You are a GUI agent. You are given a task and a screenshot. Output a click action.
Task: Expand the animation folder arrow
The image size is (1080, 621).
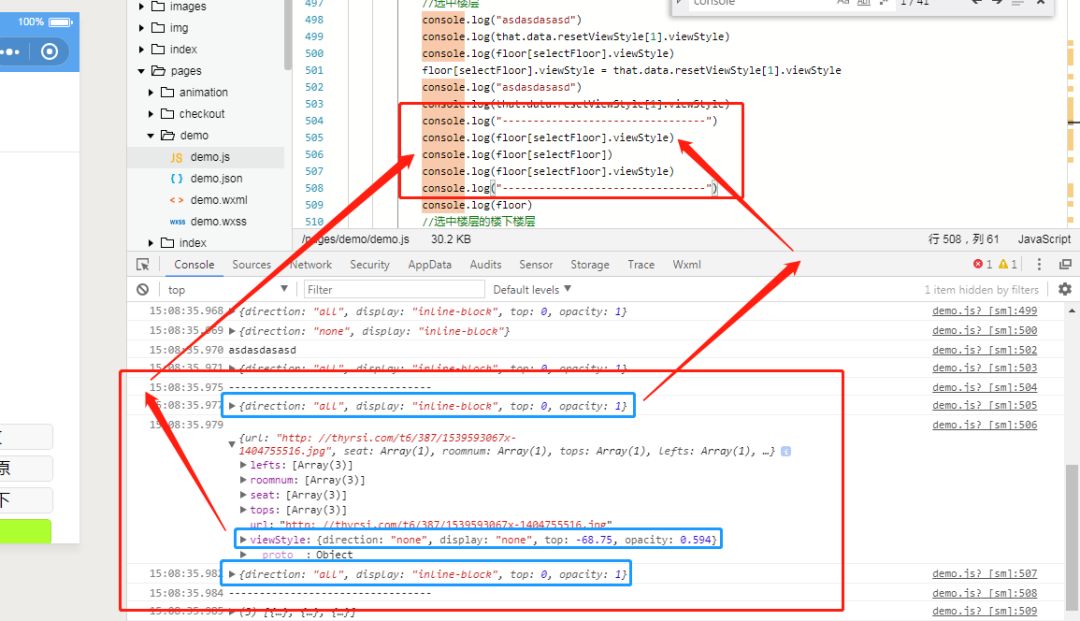click(151, 92)
